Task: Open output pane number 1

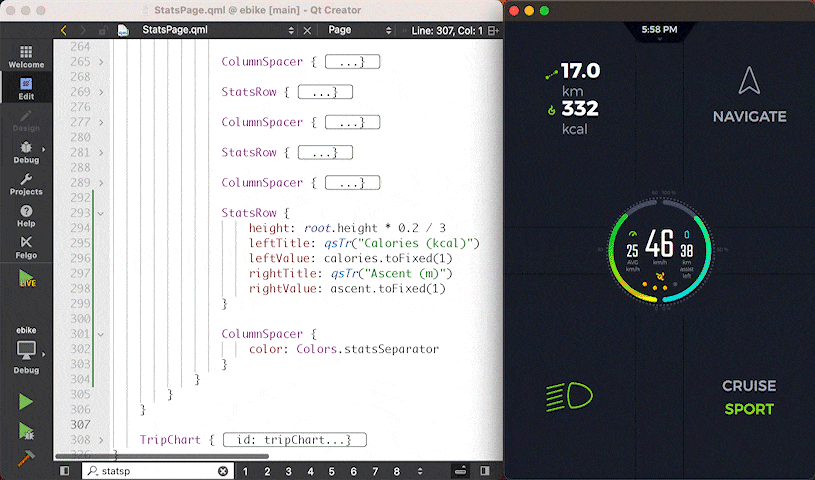Action: tap(245, 471)
